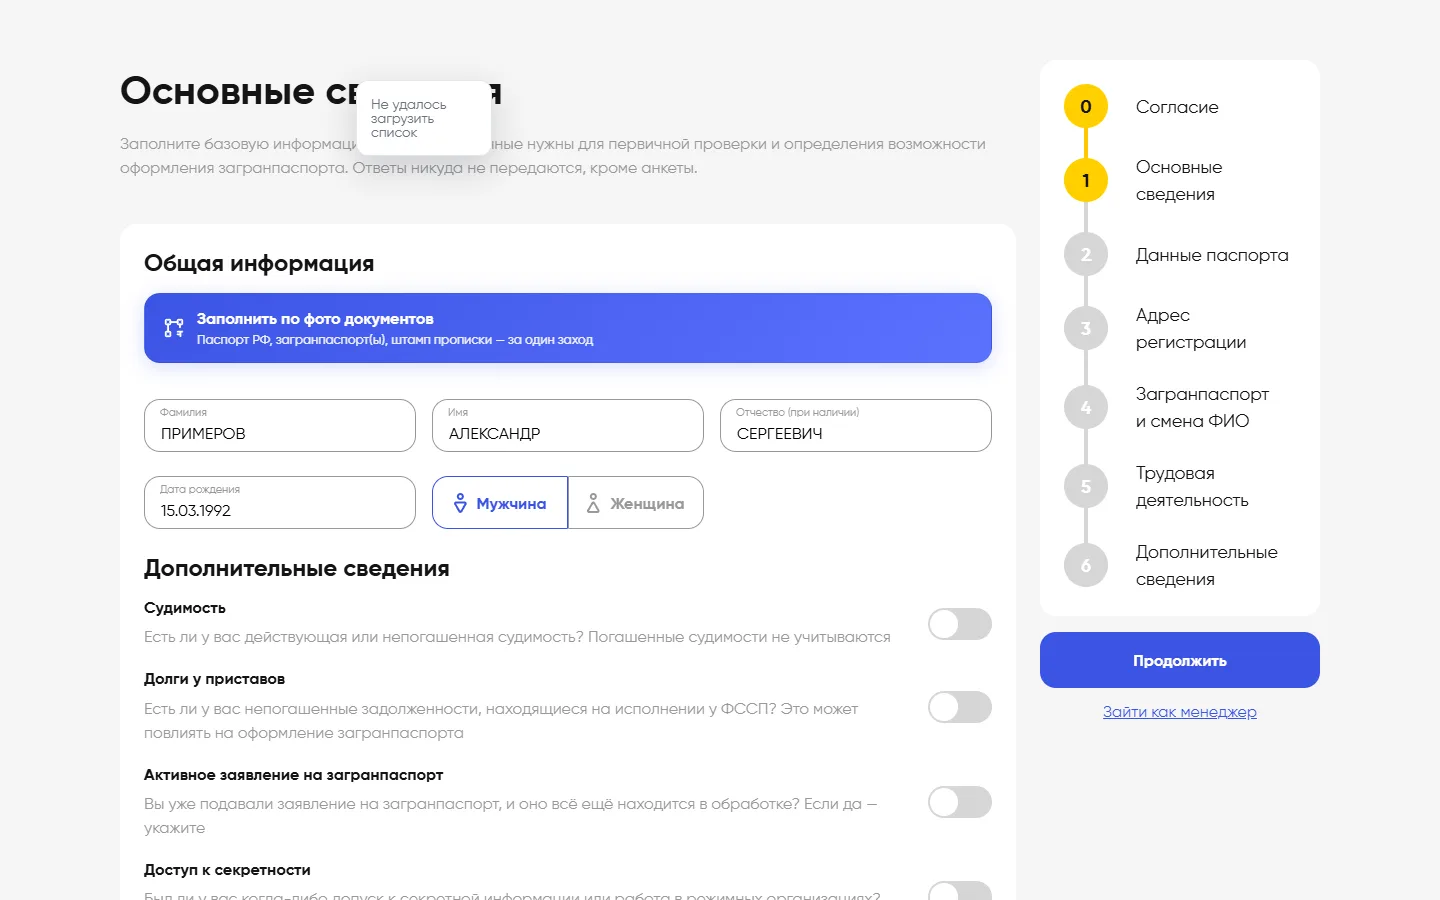The image size is (1440, 900).
Task: Select the Женщина gender option
Action: tap(636, 503)
